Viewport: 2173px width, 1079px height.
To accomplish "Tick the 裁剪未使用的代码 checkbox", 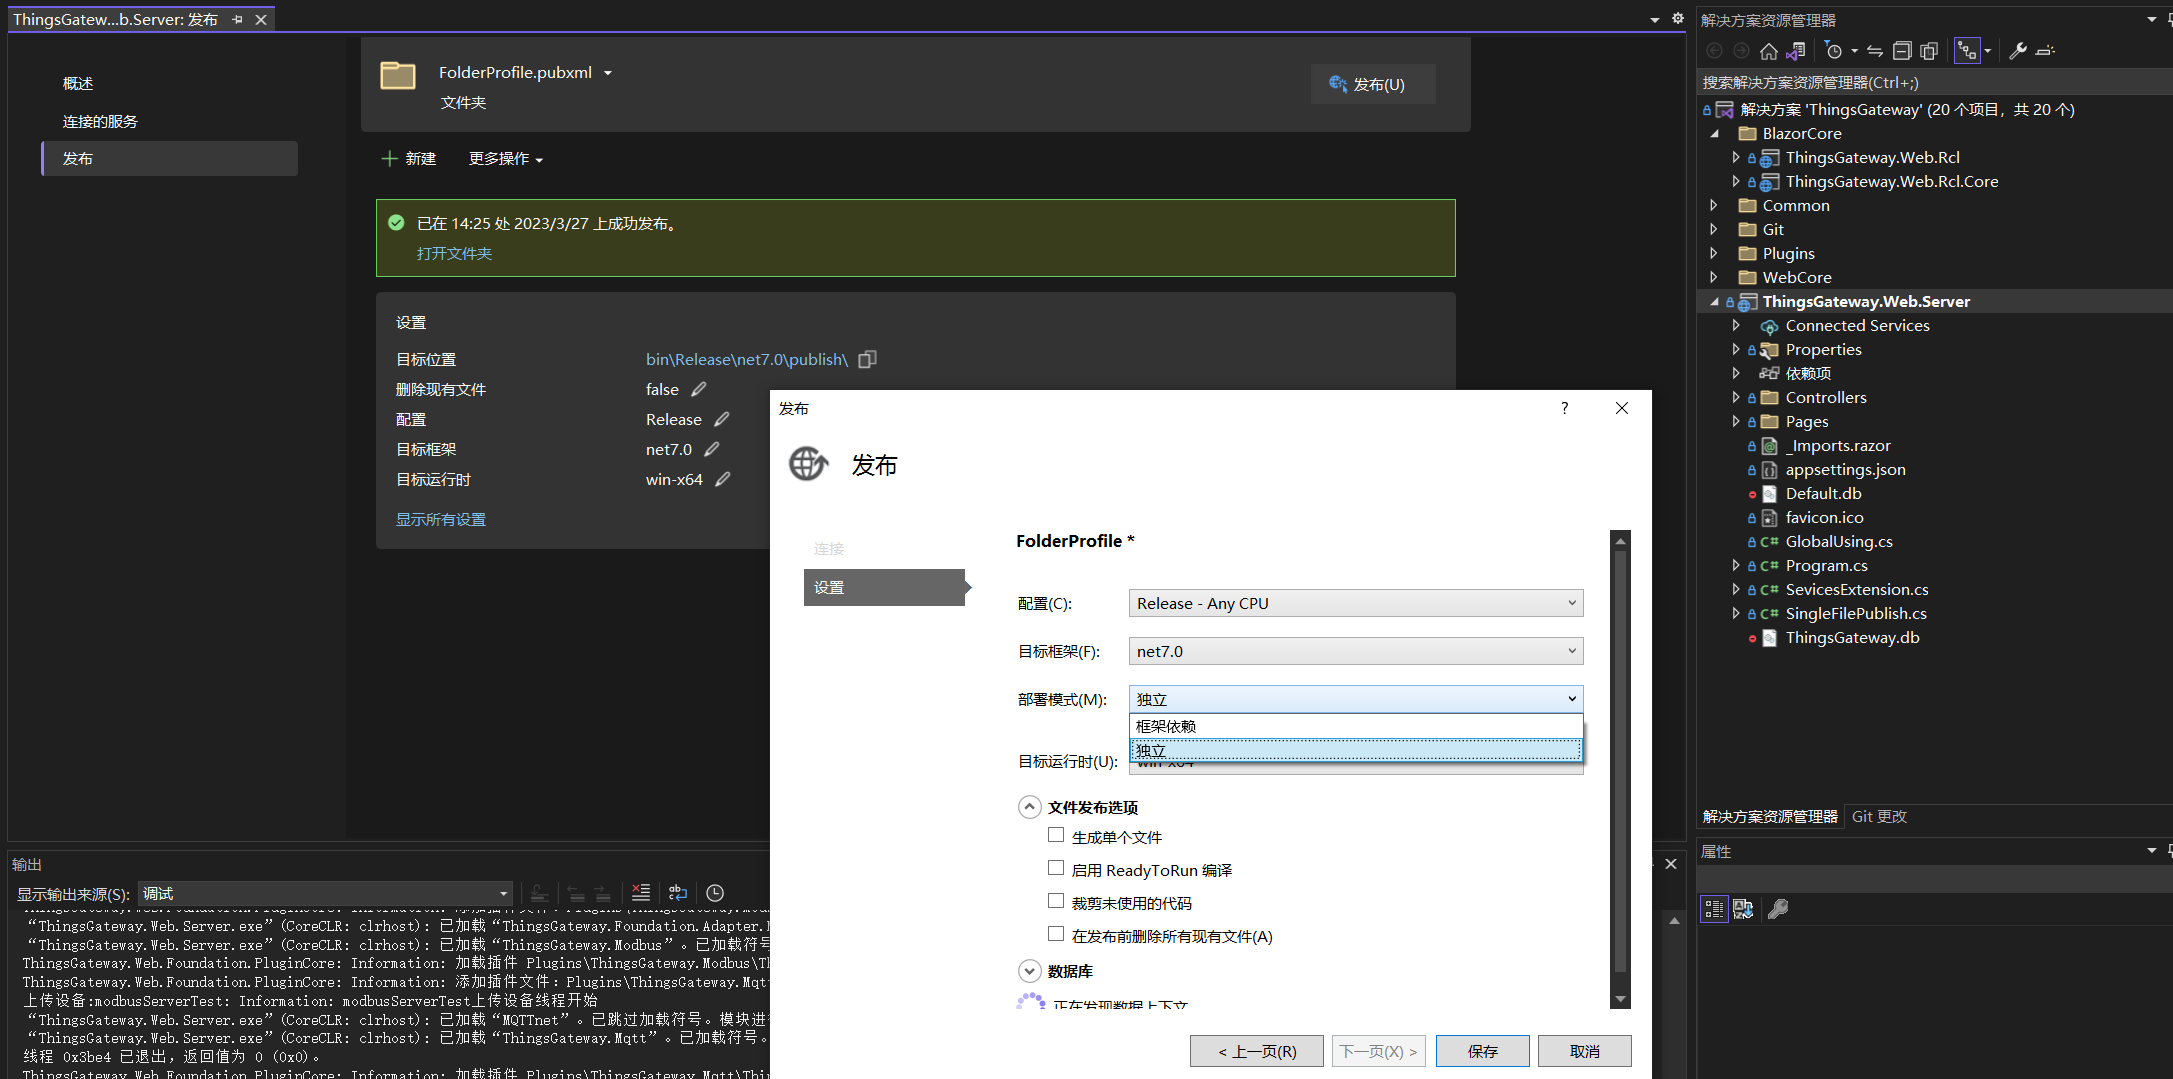I will (x=1056, y=901).
